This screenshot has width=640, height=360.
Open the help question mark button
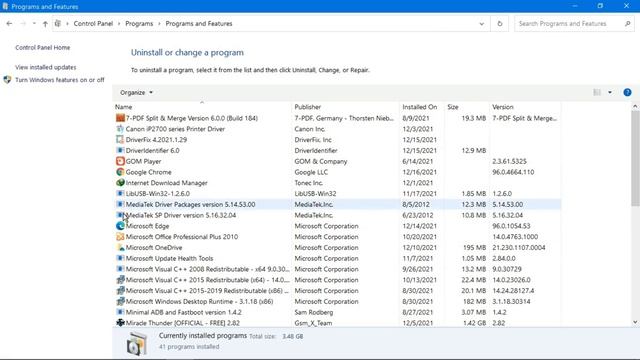(x=627, y=92)
